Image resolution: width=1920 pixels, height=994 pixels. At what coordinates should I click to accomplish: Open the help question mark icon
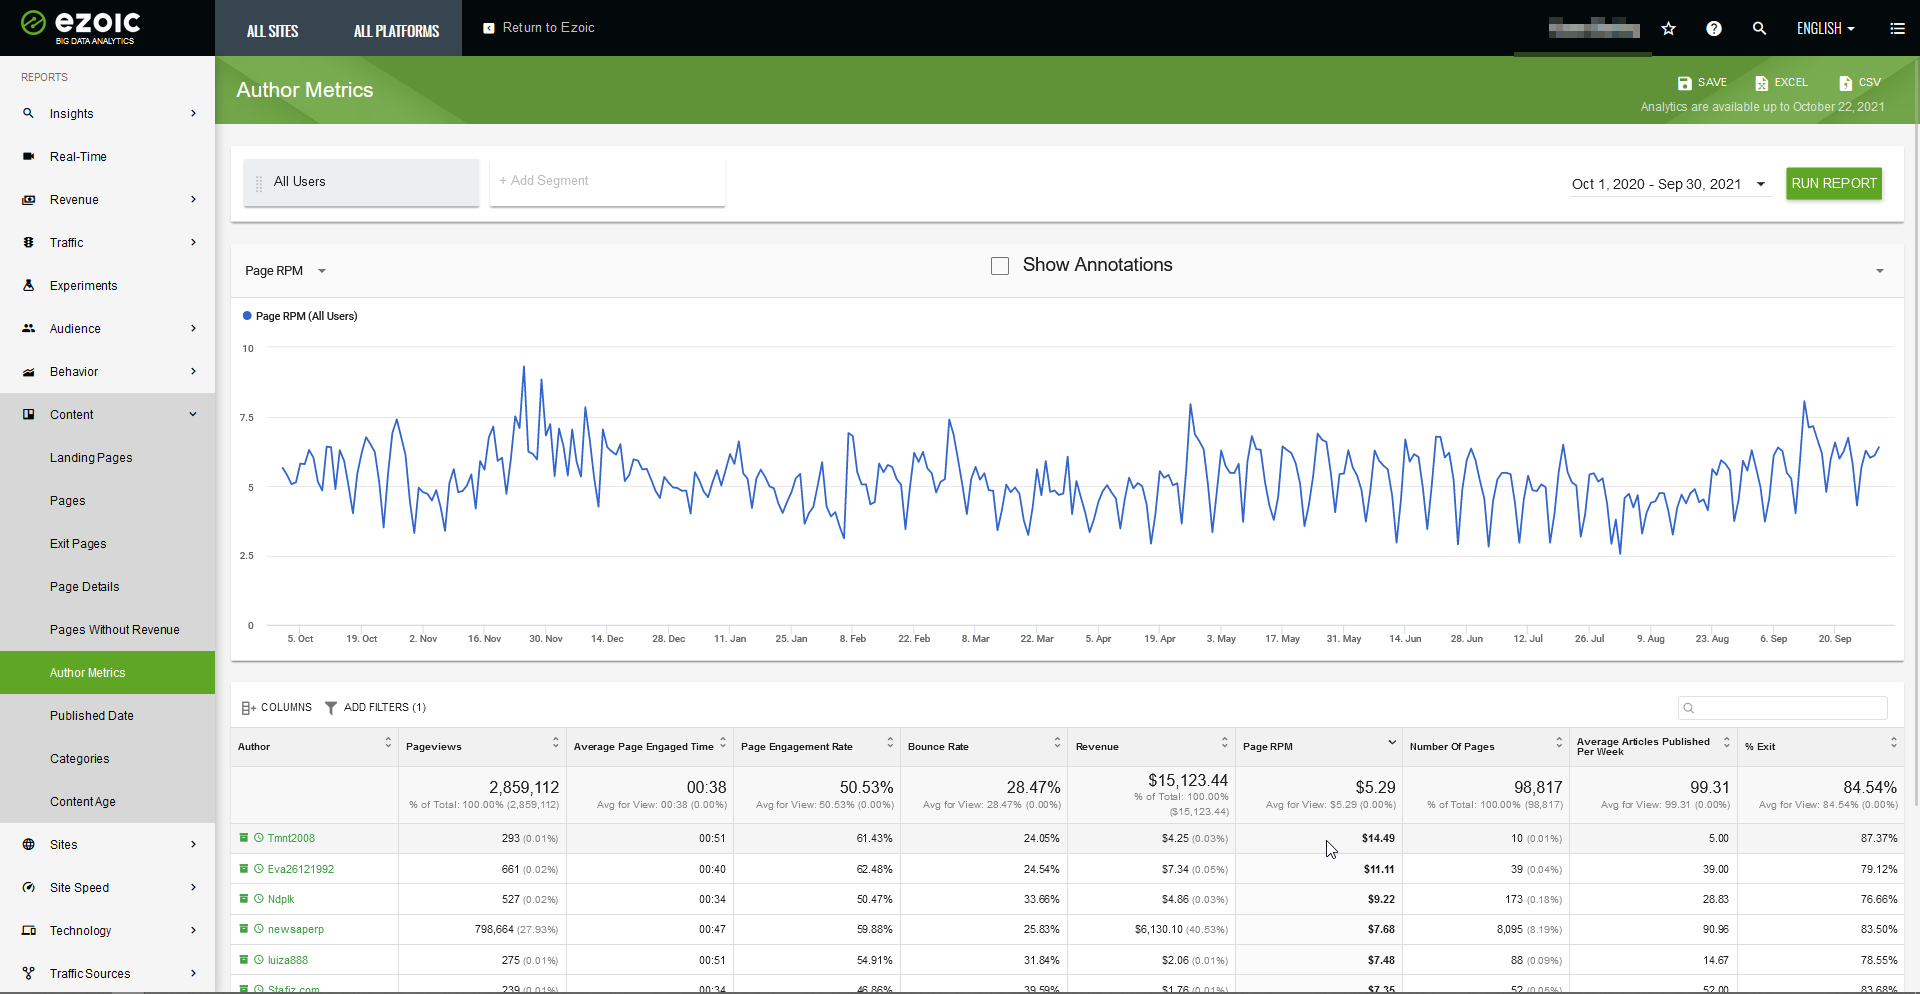tap(1714, 29)
